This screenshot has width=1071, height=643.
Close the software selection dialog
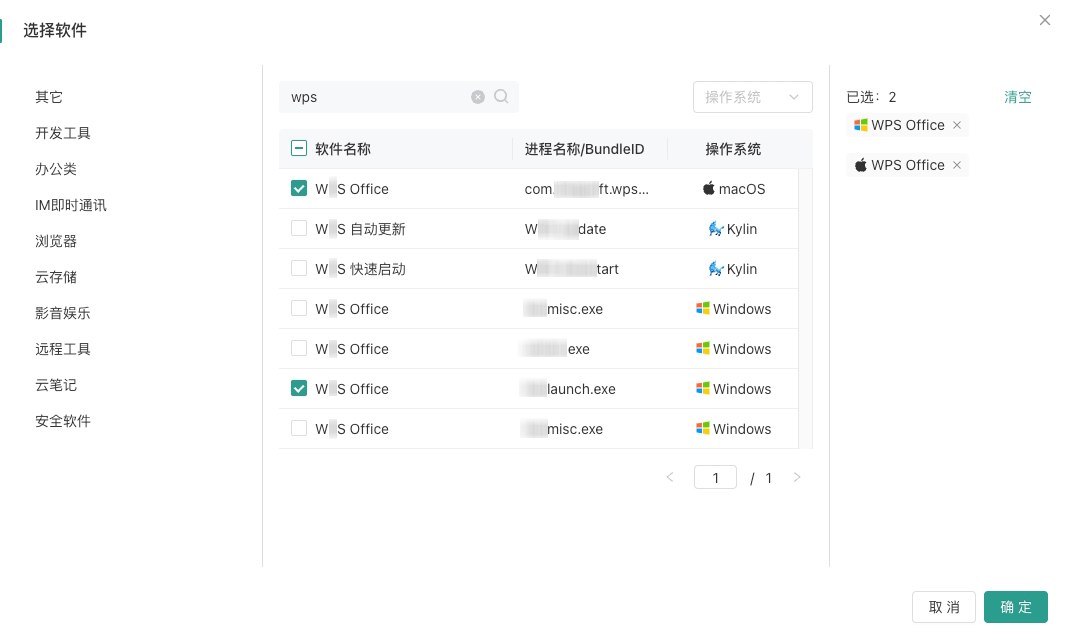pos(1045,20)
